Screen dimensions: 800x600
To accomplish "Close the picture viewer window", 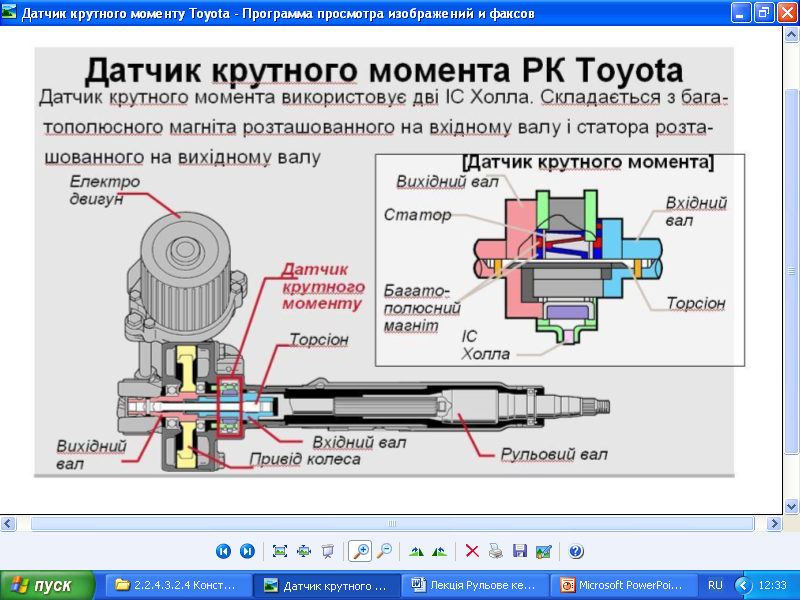I will 787,12.
